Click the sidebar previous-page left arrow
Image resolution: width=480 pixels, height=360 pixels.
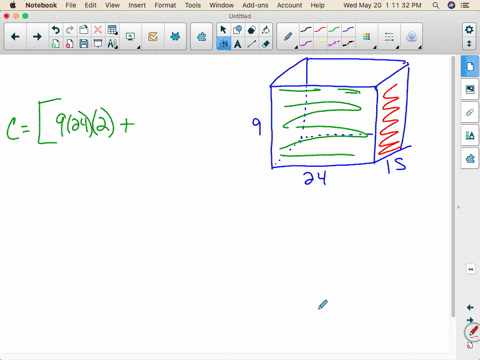coord(470,307)
